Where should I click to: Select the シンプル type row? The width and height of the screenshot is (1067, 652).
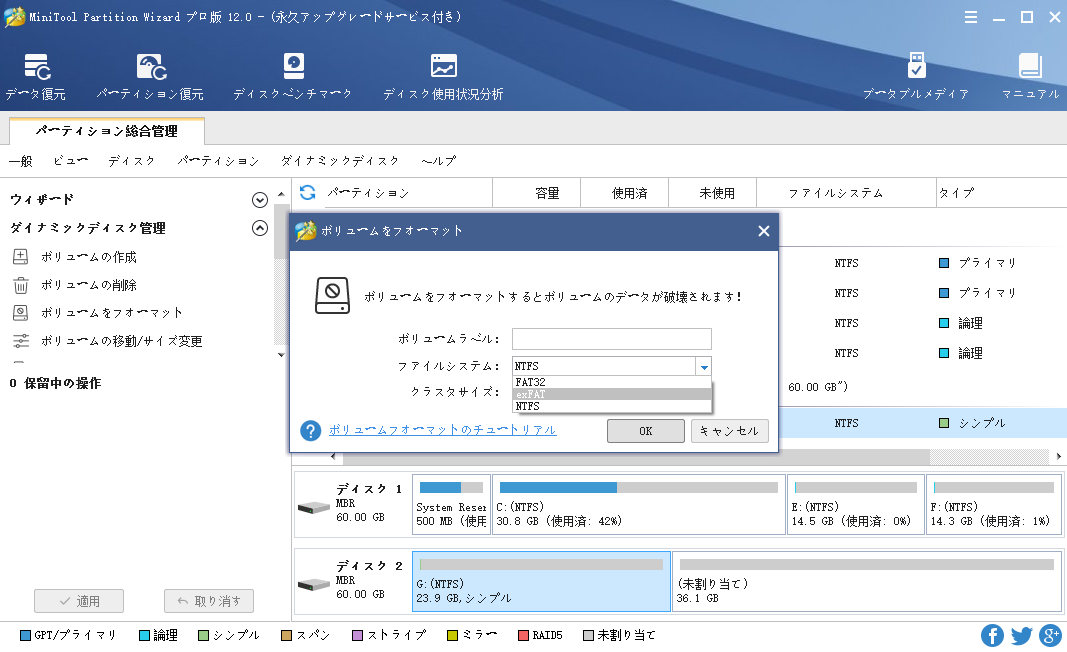923,423
